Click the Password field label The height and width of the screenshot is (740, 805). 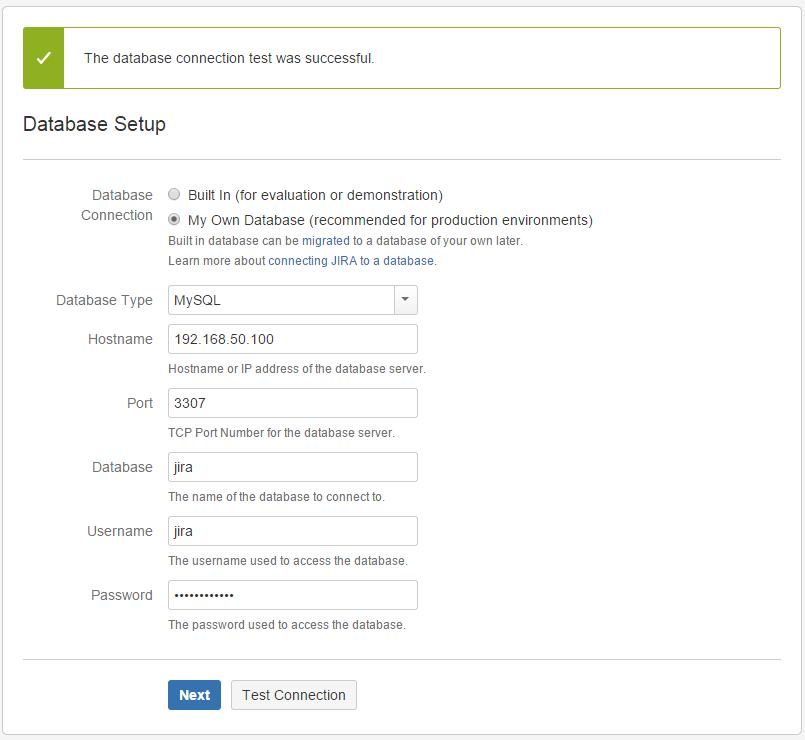122,595
